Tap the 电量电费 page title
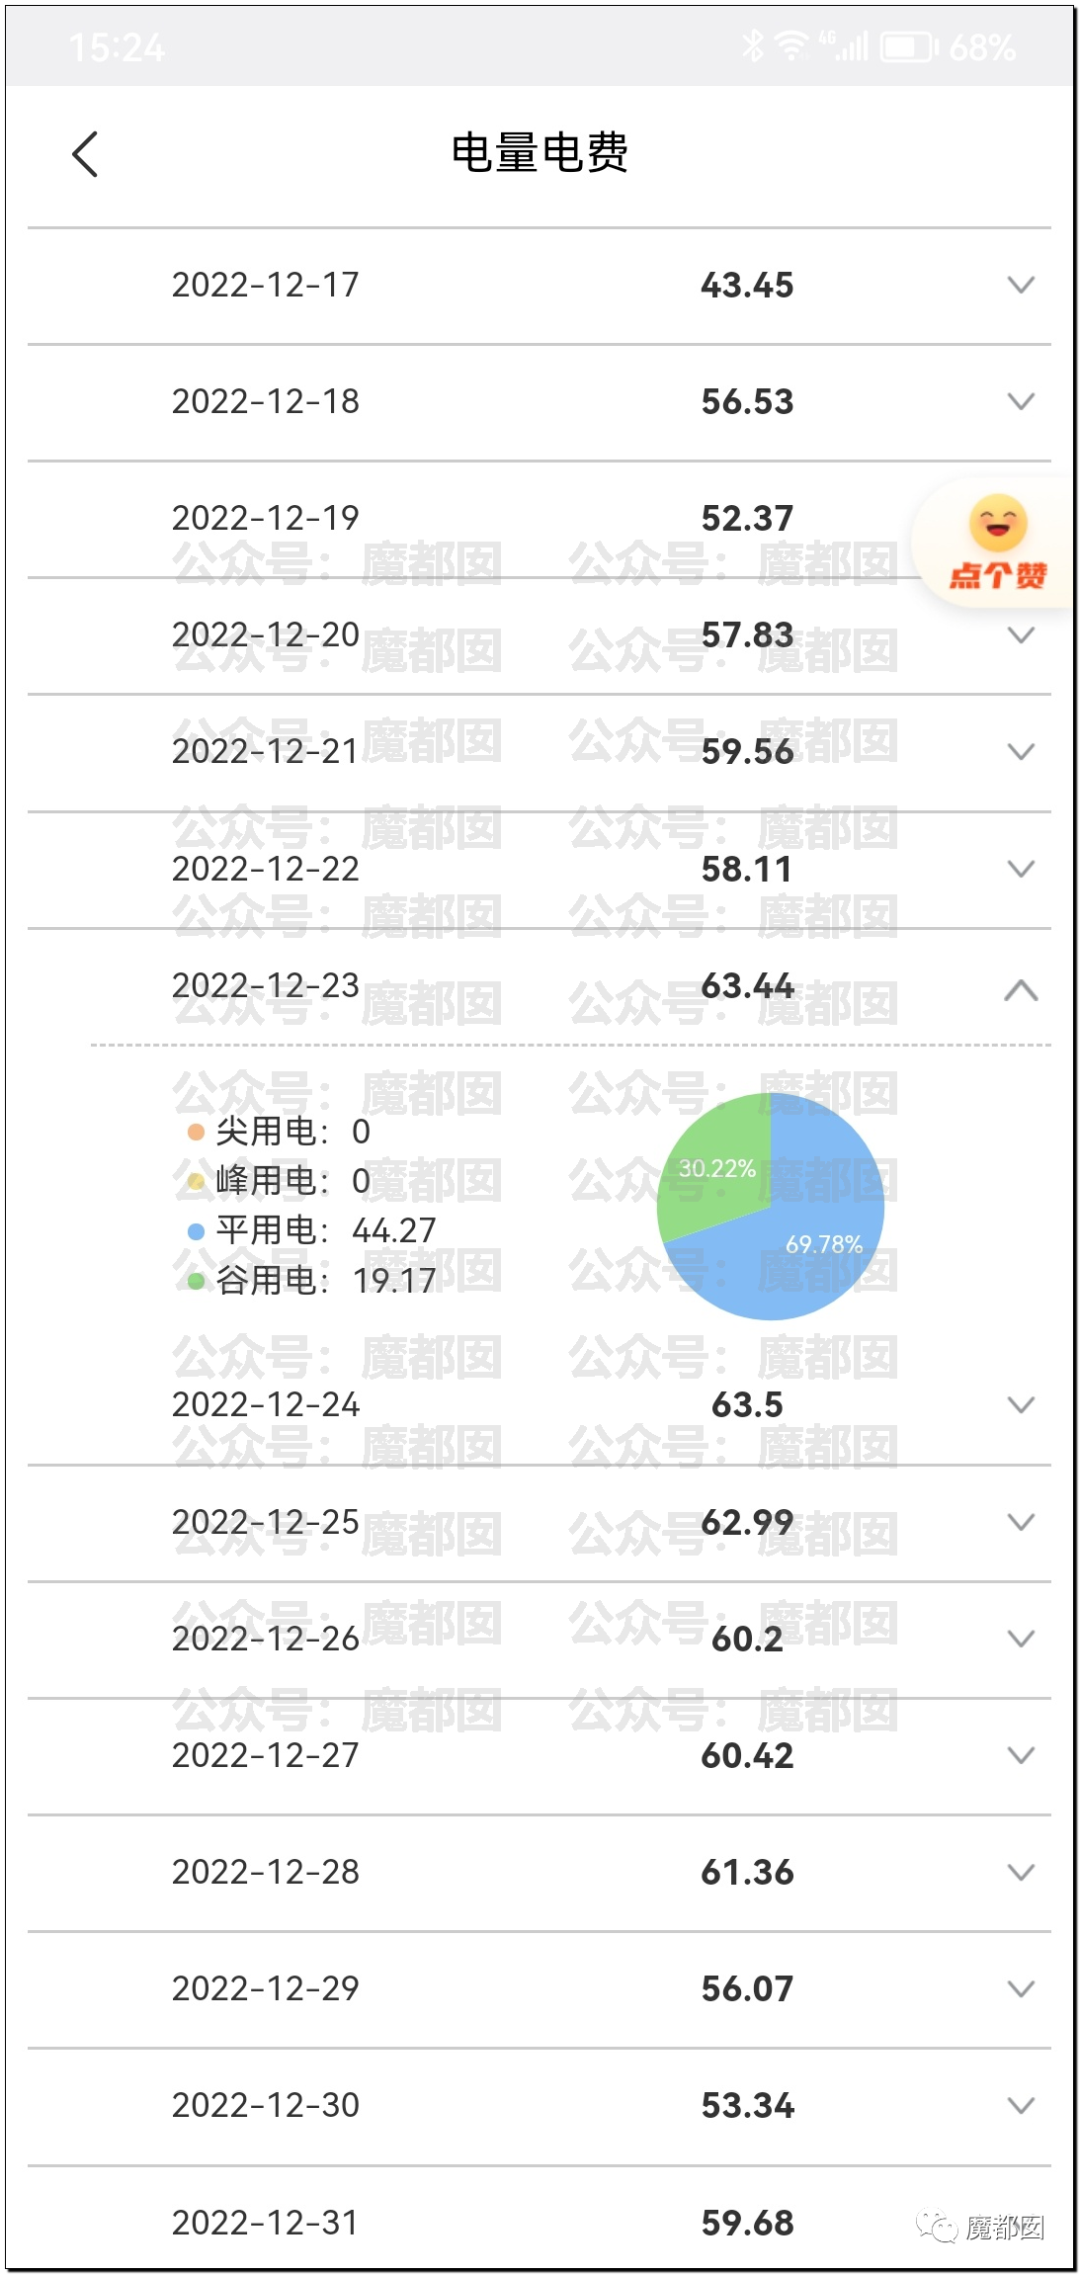The width and height of the screenshot is (1080, 2275). click(x=539, y=153)
